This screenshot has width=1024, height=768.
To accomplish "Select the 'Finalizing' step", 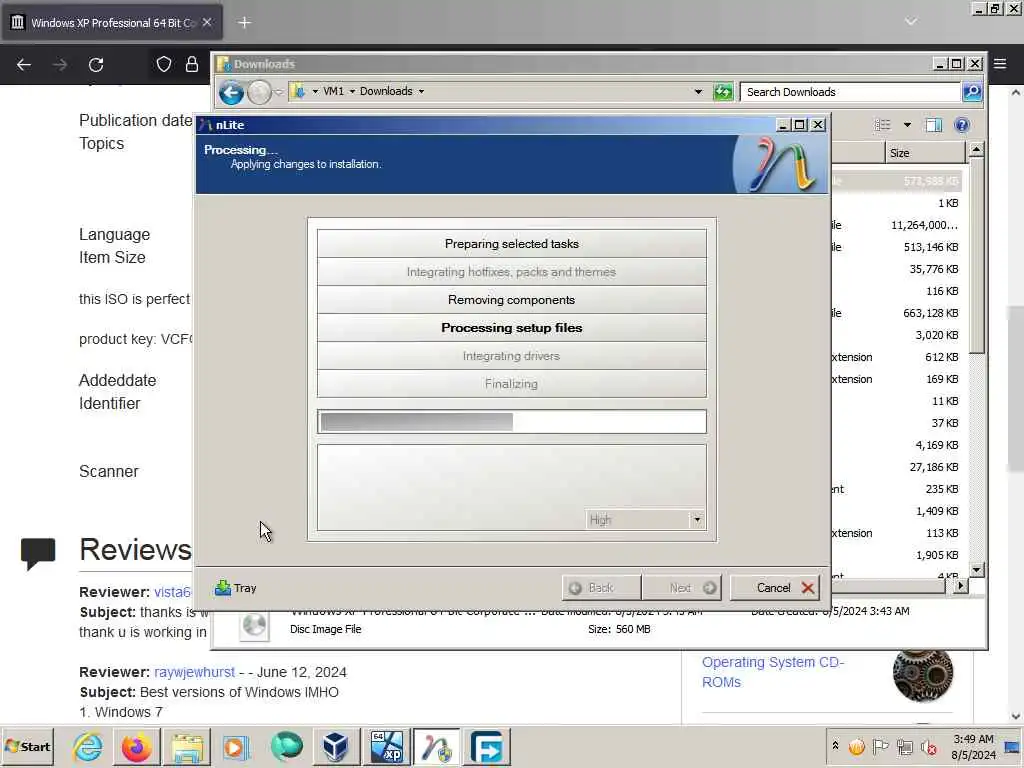I will 511,383.
